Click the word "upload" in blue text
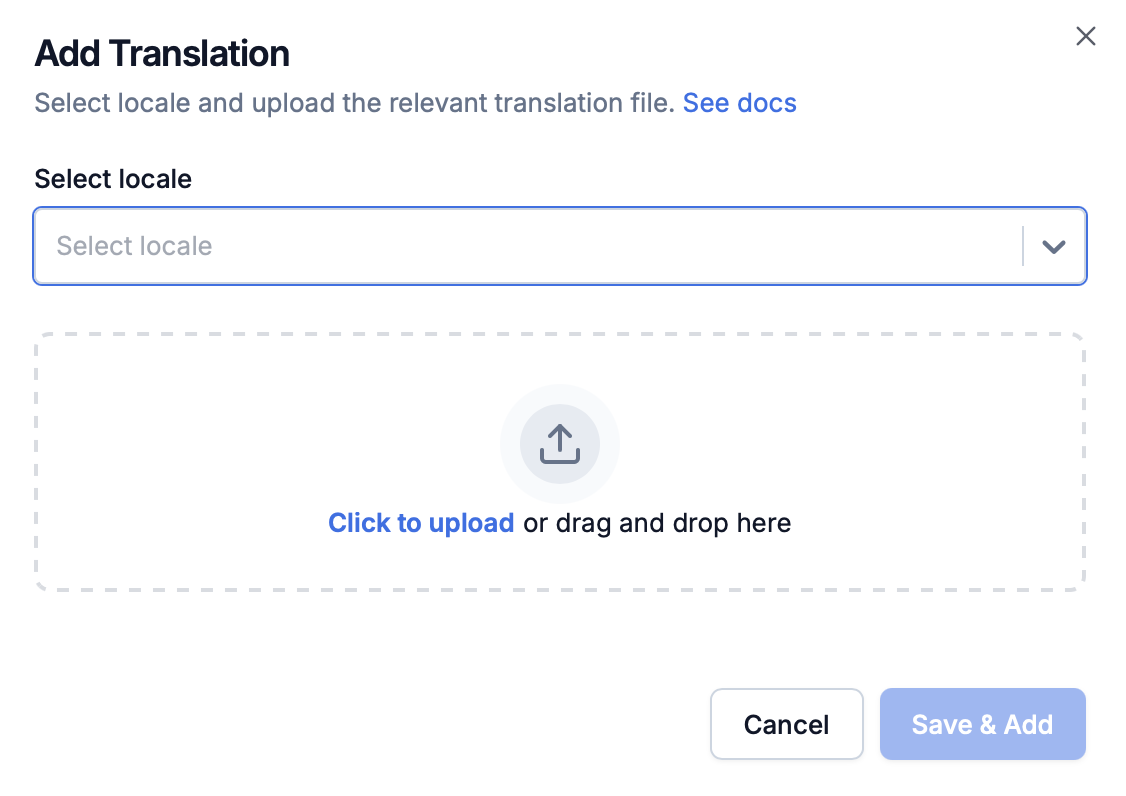The image size is (1126, 796). tap(471, 523)
